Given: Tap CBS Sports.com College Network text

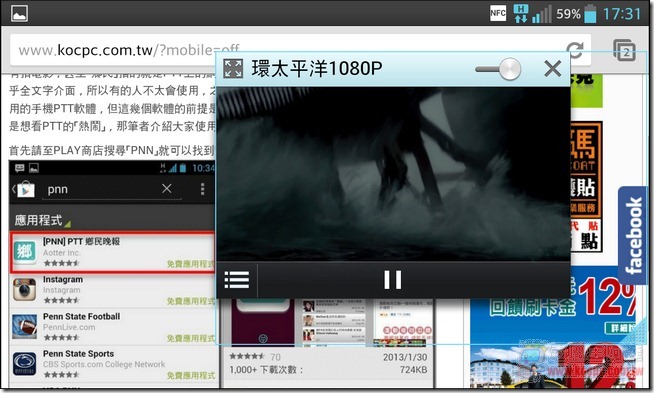Looking at the screenshot, I should coord(104,364).
